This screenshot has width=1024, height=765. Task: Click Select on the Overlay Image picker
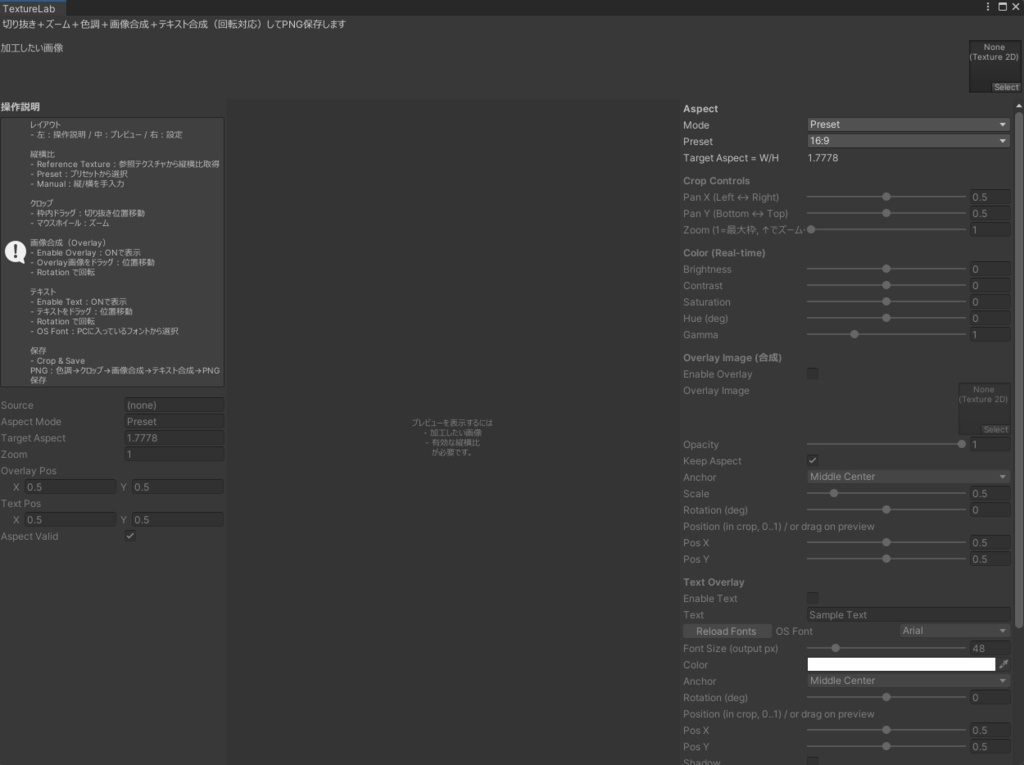[x=995, y=428]
